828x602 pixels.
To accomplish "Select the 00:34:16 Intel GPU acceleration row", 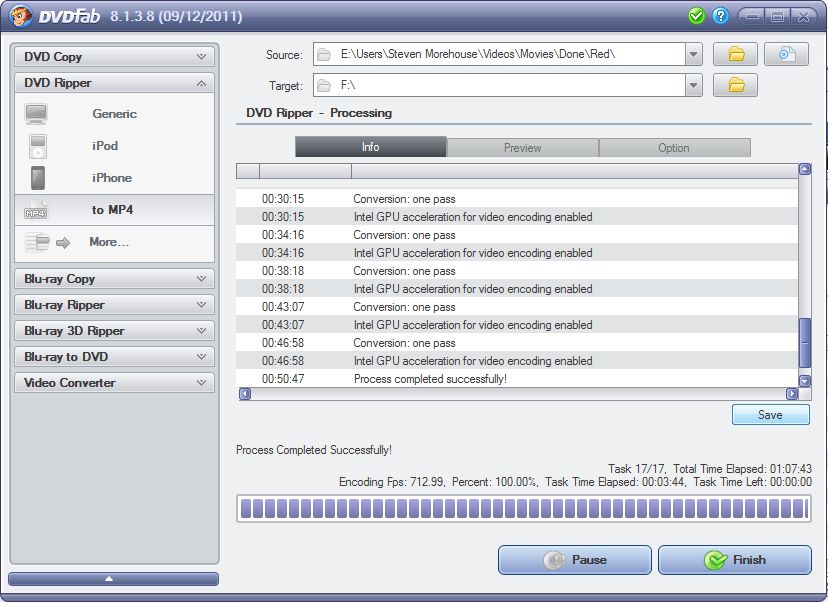I will [517, 253].
